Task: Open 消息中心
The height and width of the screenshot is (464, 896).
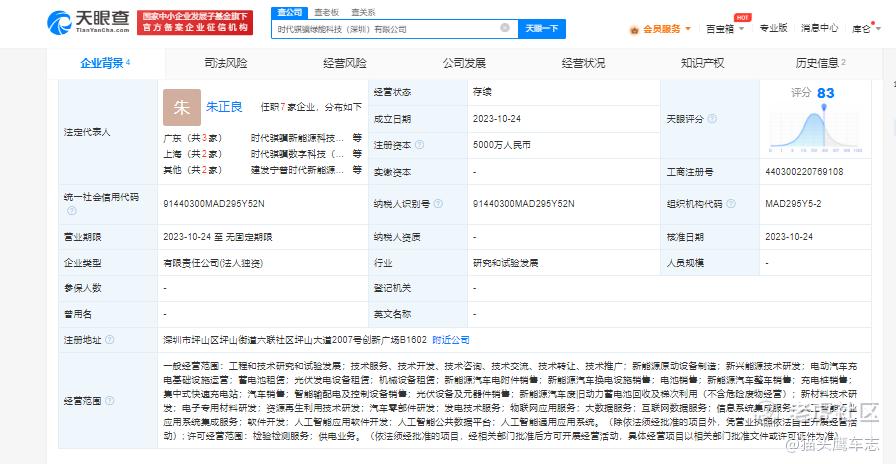Action: pyautogui.click(x=819, y=27)
